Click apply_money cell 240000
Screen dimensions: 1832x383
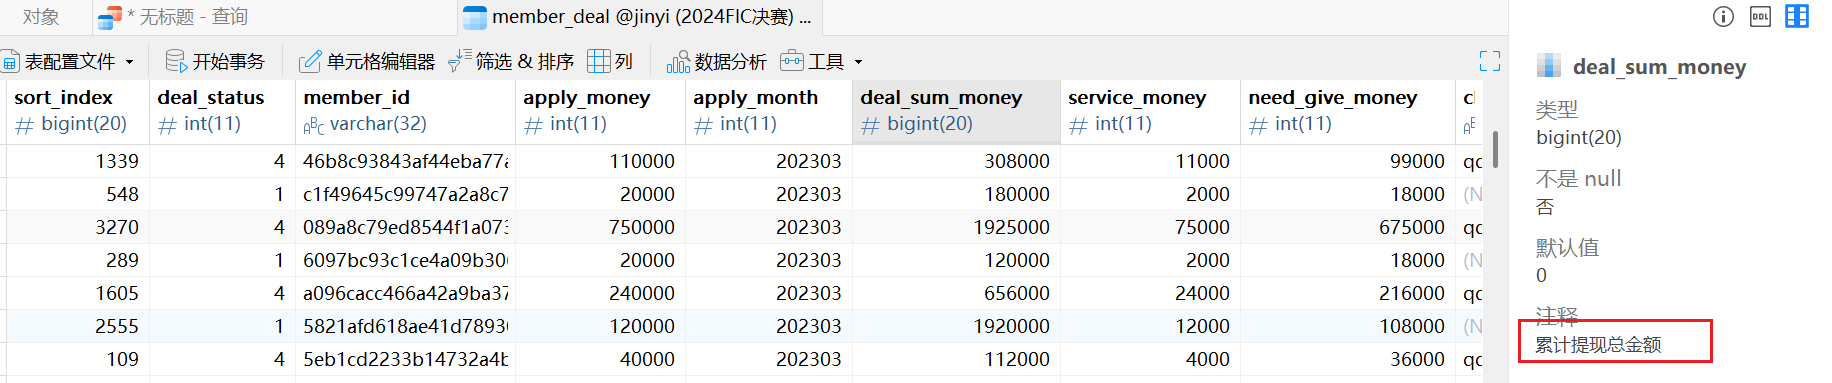coord(600,293)
